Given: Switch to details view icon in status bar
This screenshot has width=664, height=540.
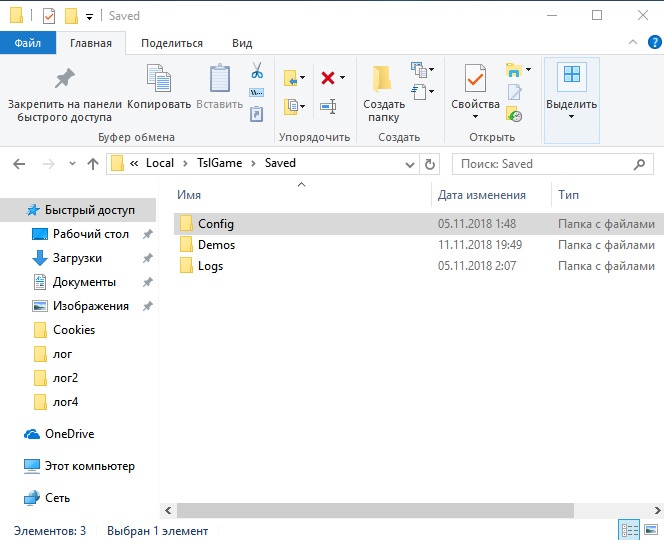Looking at the screenshot, I should coord(630,530).
